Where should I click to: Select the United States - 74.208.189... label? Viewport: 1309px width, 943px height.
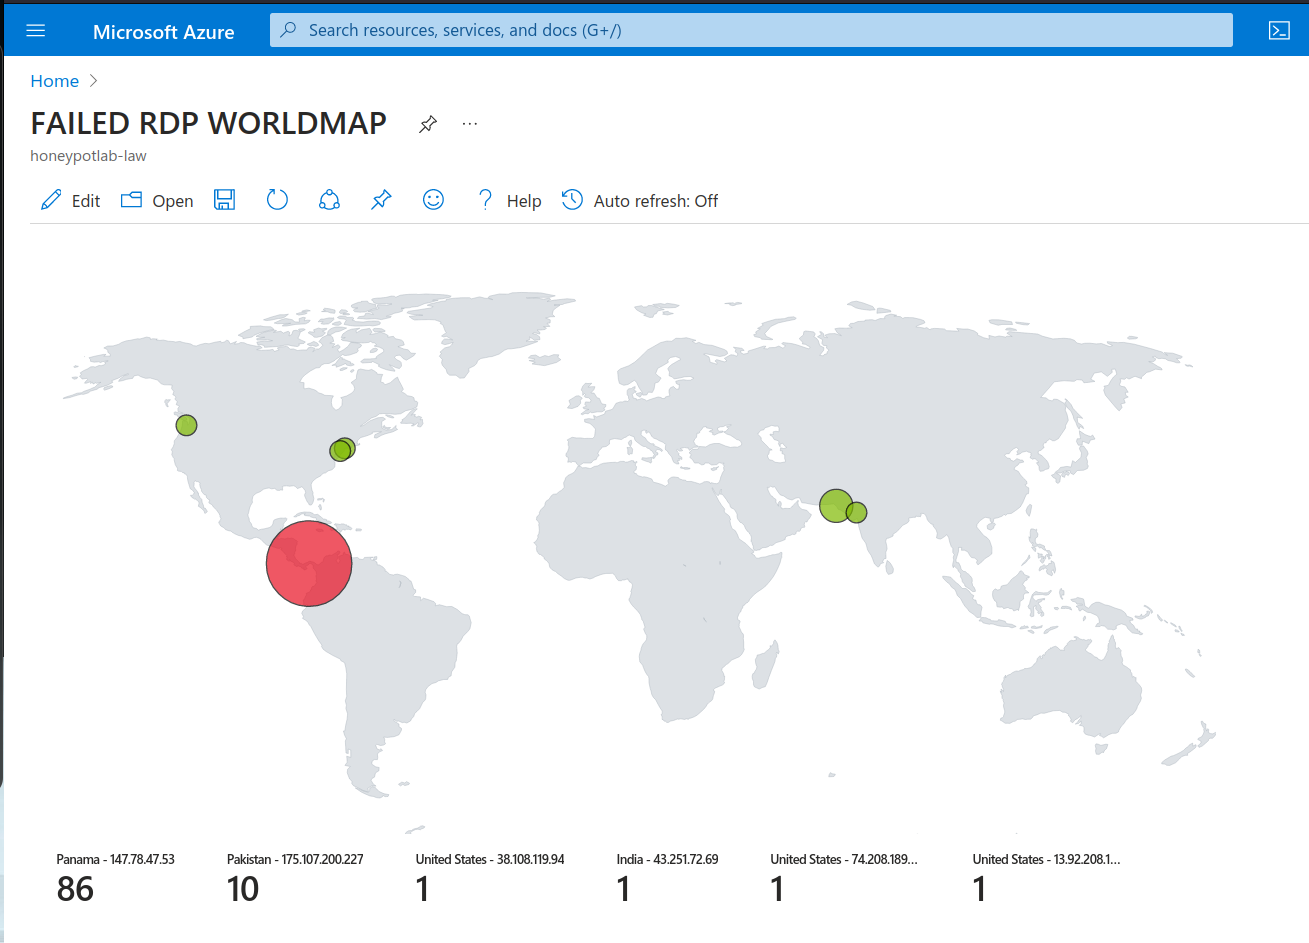tap(844, 859)
